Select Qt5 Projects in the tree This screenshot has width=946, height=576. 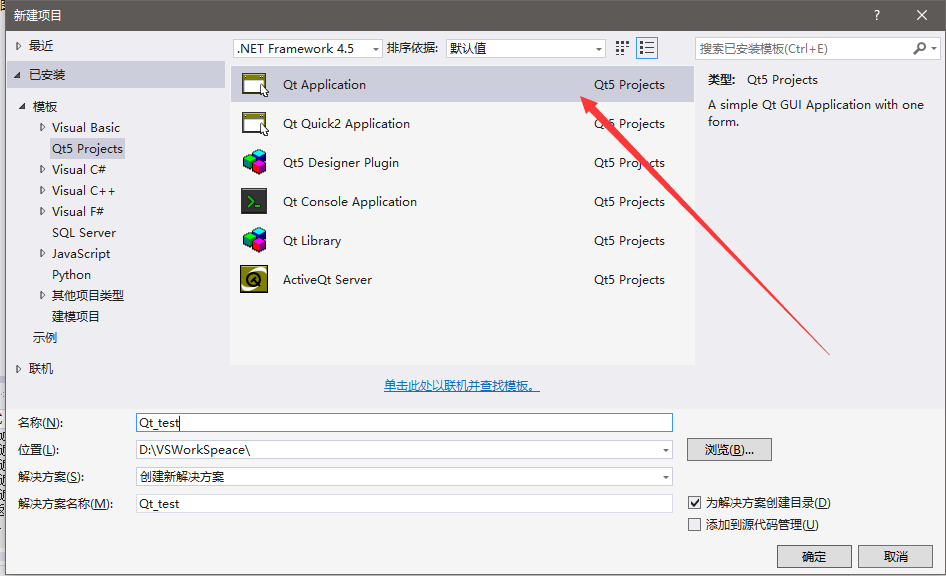pyautogui.click(x=87, y=148)
